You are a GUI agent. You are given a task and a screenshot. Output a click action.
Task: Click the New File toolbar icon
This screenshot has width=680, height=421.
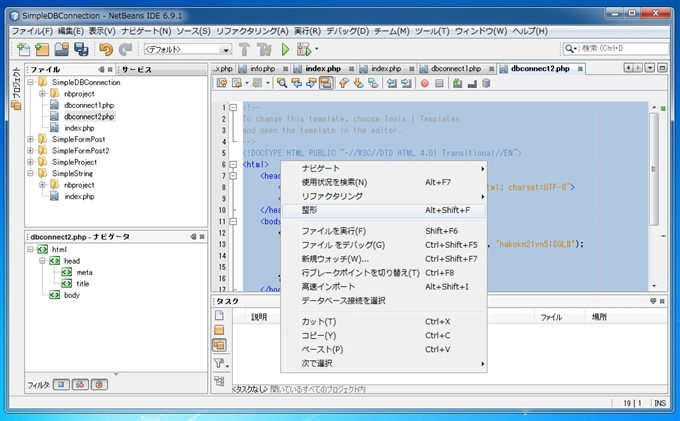pyautogui.click(x=23, y=49)
